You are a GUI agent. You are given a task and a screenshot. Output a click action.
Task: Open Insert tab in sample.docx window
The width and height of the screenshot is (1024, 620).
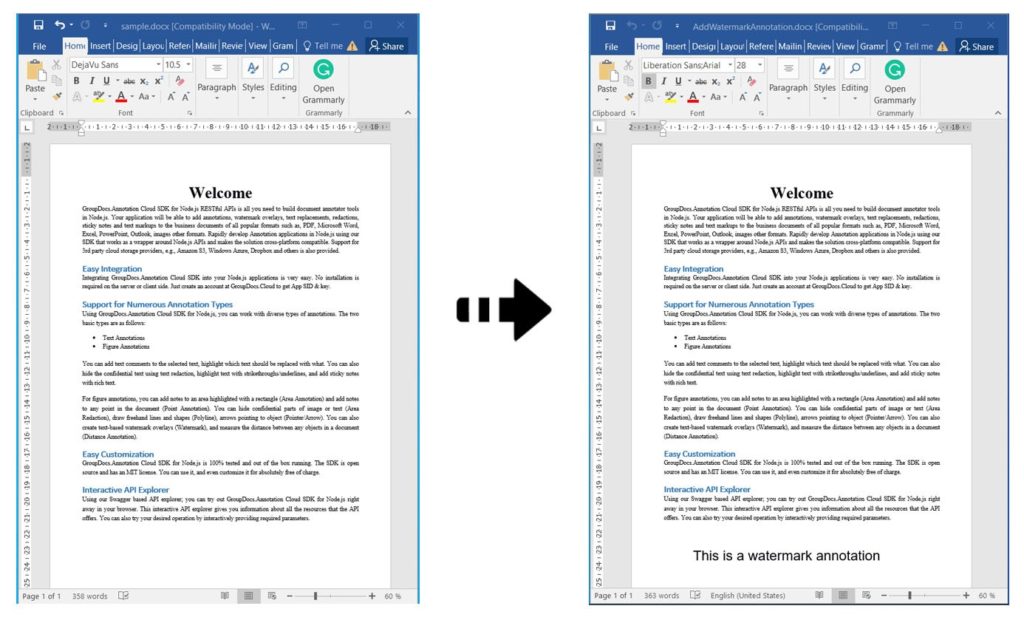[100, 46]
